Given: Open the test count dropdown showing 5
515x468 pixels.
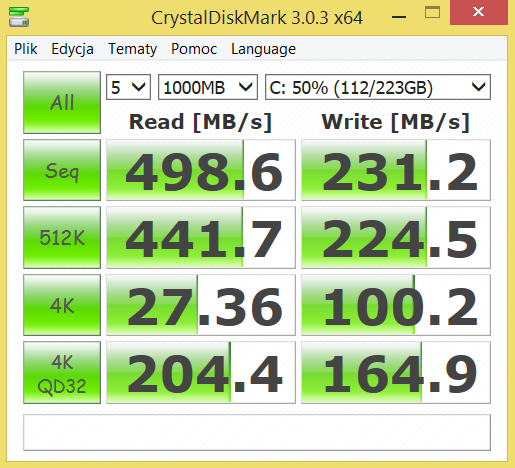Looking at the screenshot, I should point(128,87).
